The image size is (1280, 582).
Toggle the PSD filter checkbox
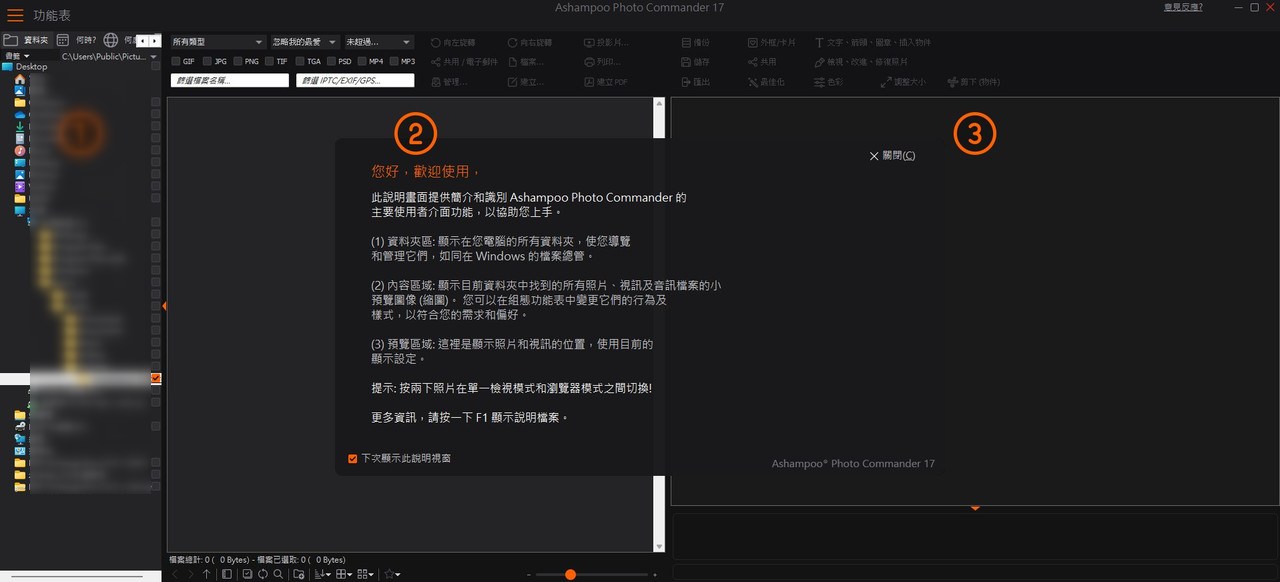[331, 62]
